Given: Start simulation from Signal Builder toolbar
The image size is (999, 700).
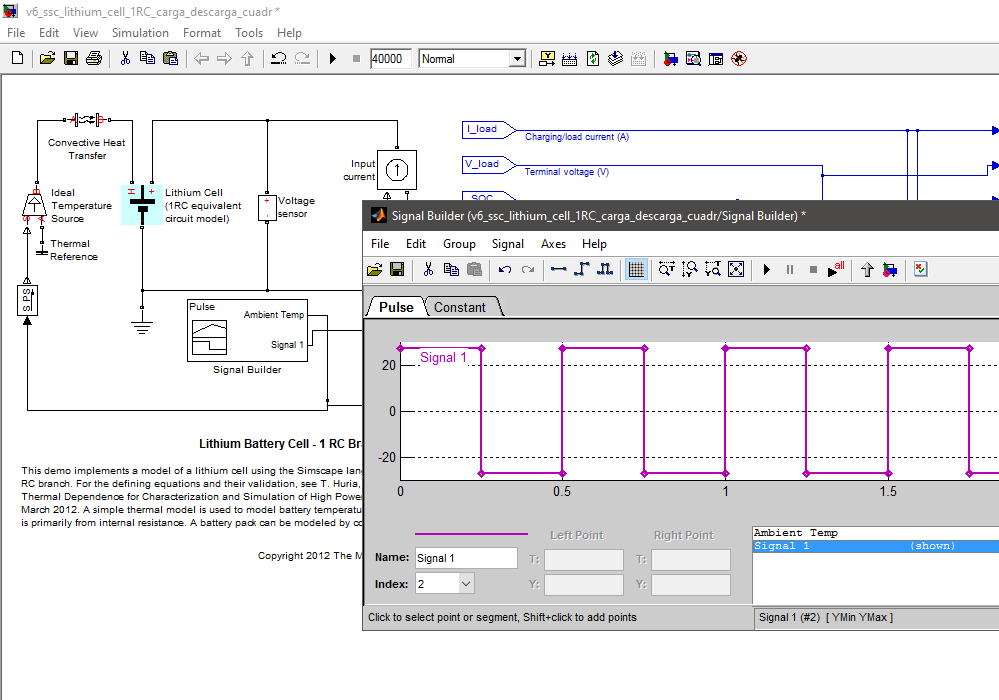Looking at the screenshot, I should [x=767, y=270].
